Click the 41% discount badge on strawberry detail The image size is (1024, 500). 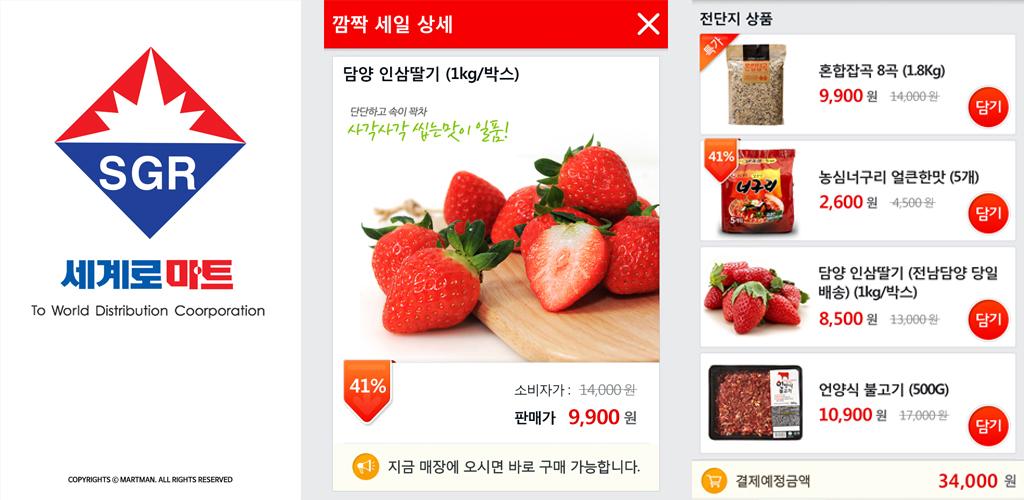[368, 390]
